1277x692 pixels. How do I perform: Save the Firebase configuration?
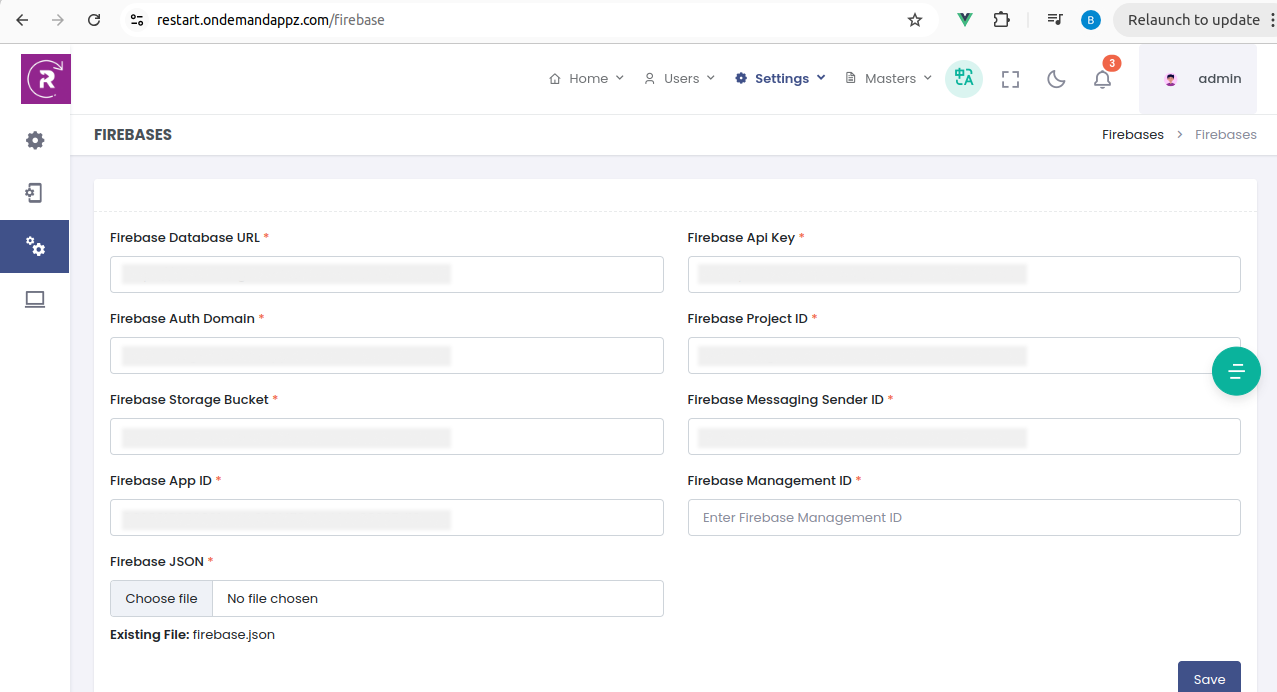pyautogui.click(x=1209, y=678)
